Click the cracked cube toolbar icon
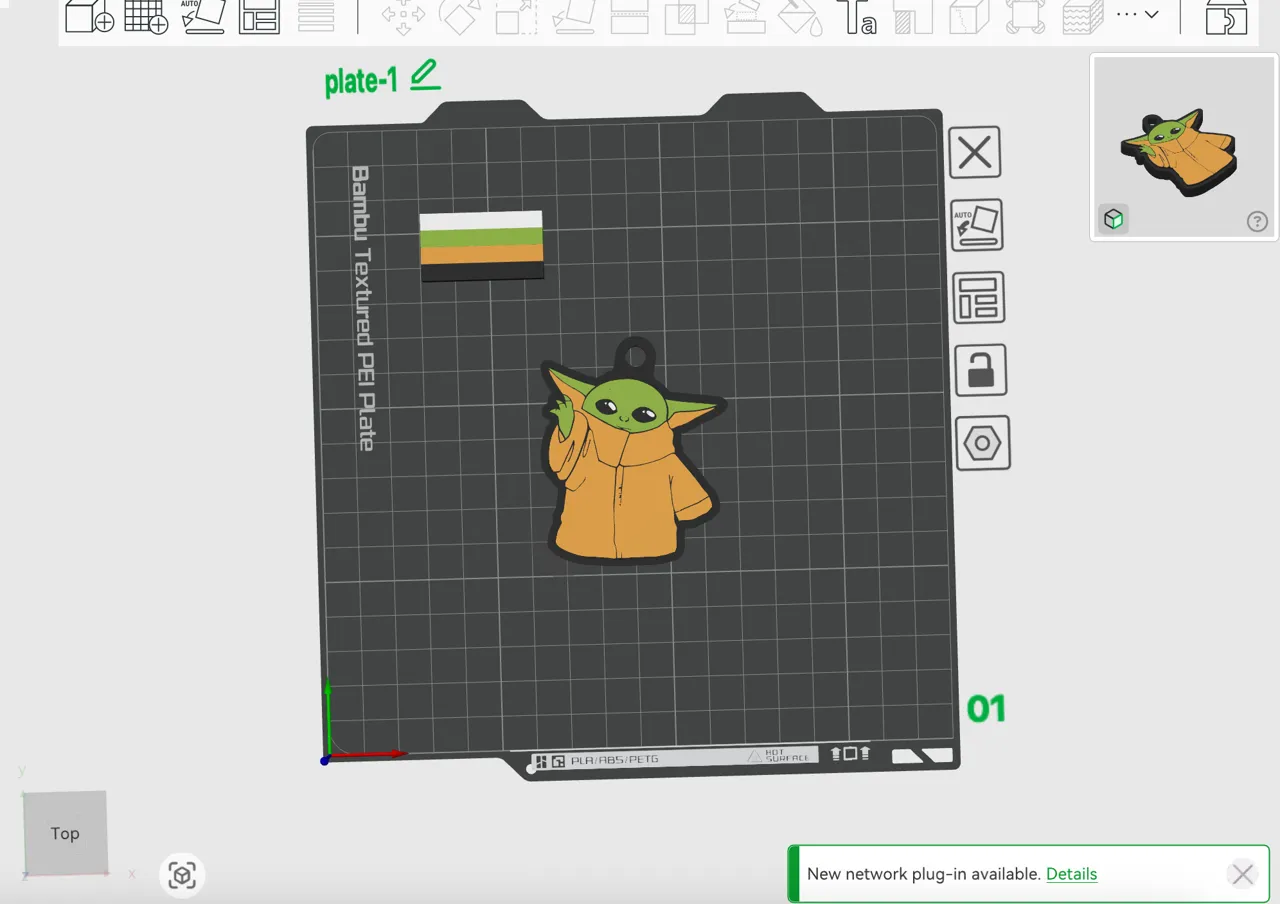This screenshot has width=1280, height=904. click(969, 17)
